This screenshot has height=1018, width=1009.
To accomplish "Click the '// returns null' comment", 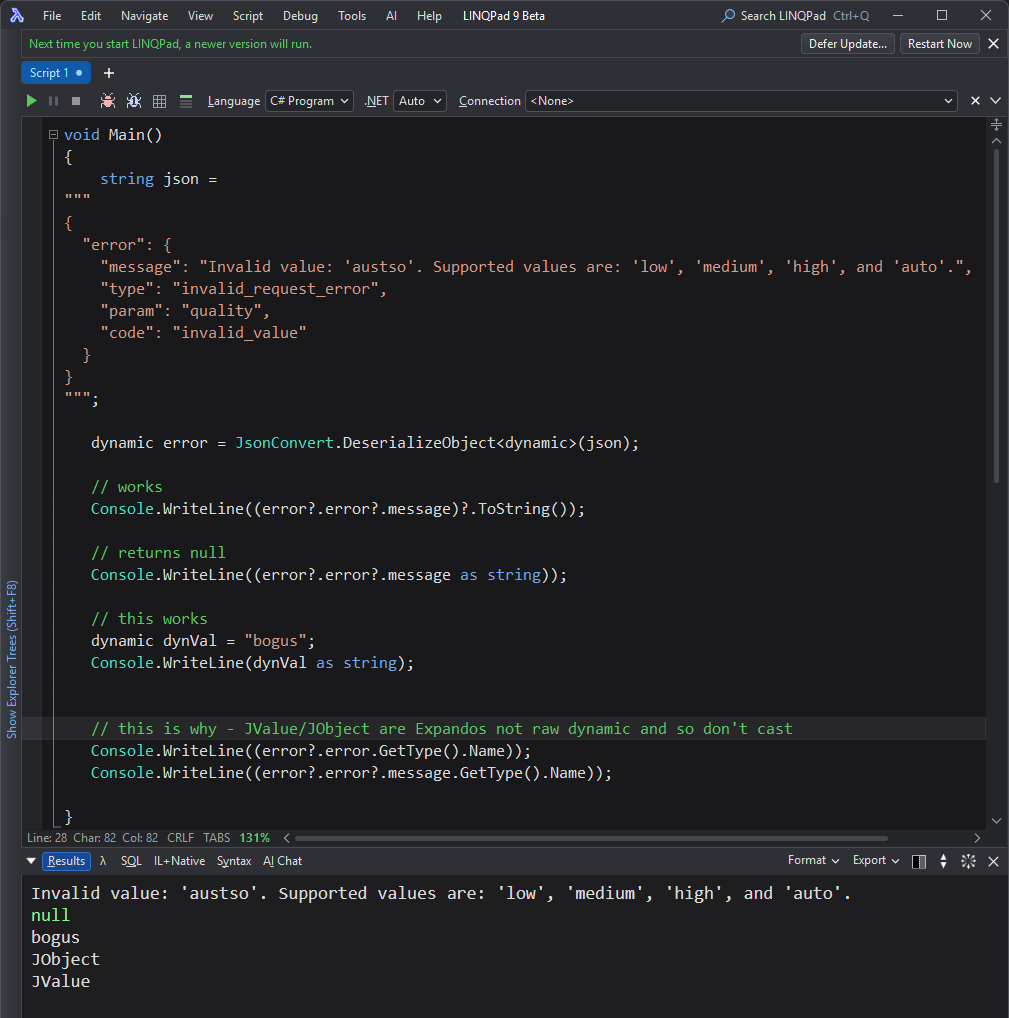I will (x=158, y=552).
